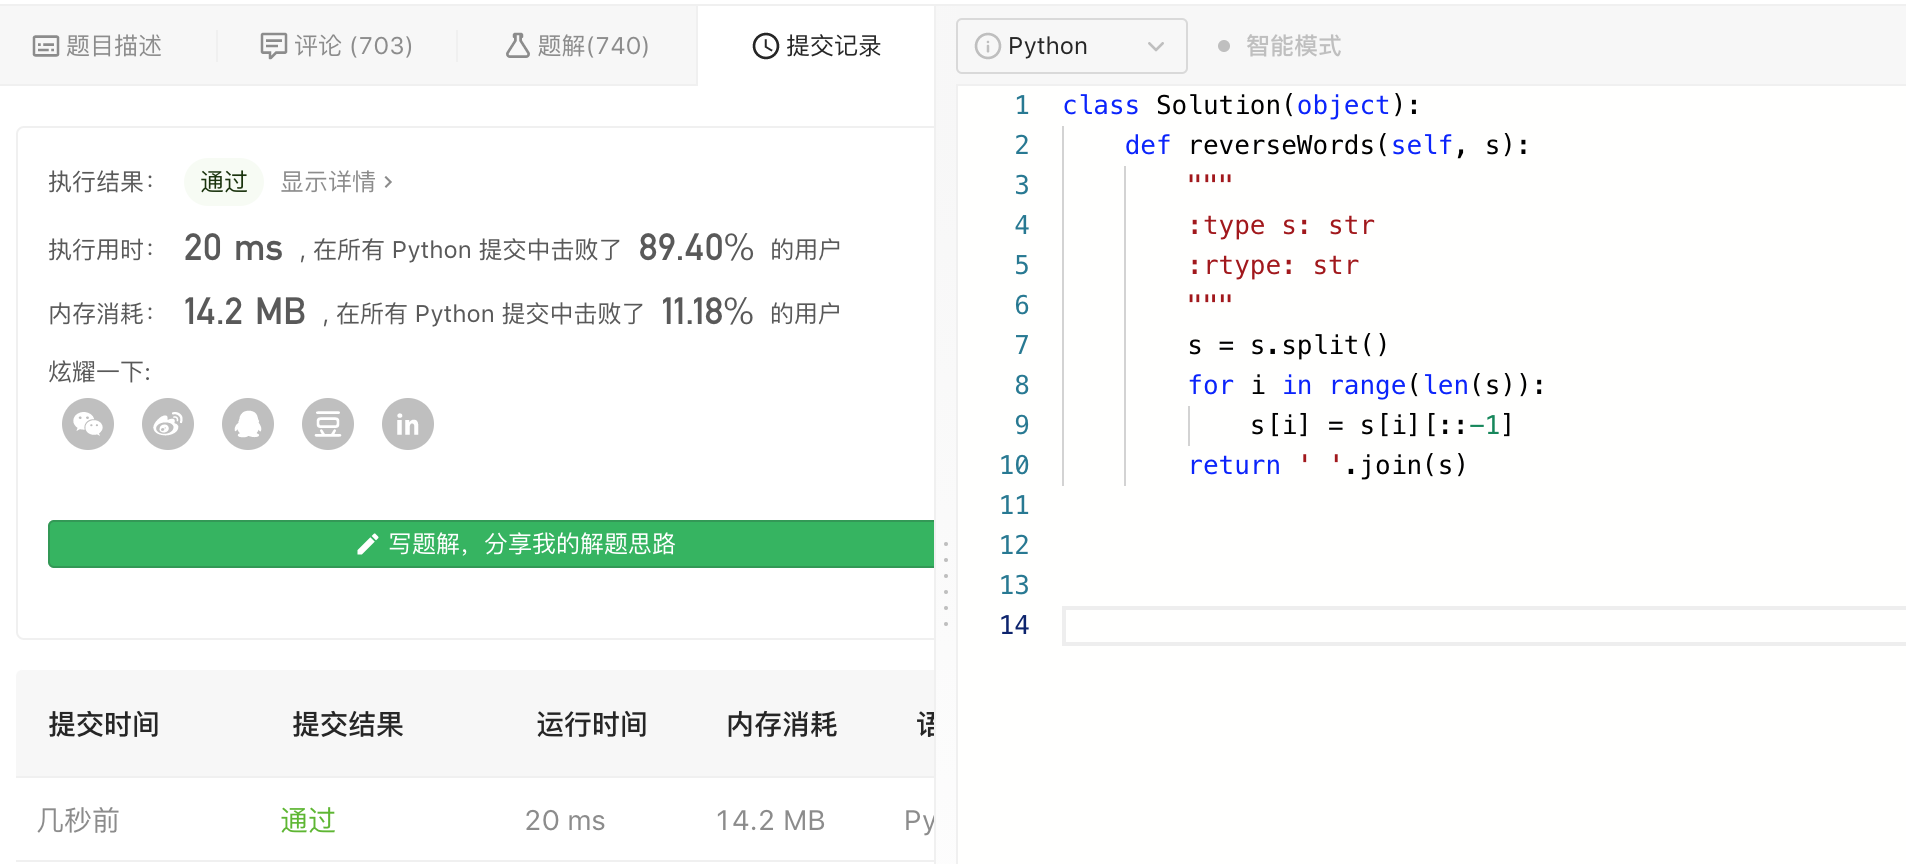Open the 通过 link in the submission row
This screenshot has width=1906, height=864.
pyautogui.click(x=308, y=821)
